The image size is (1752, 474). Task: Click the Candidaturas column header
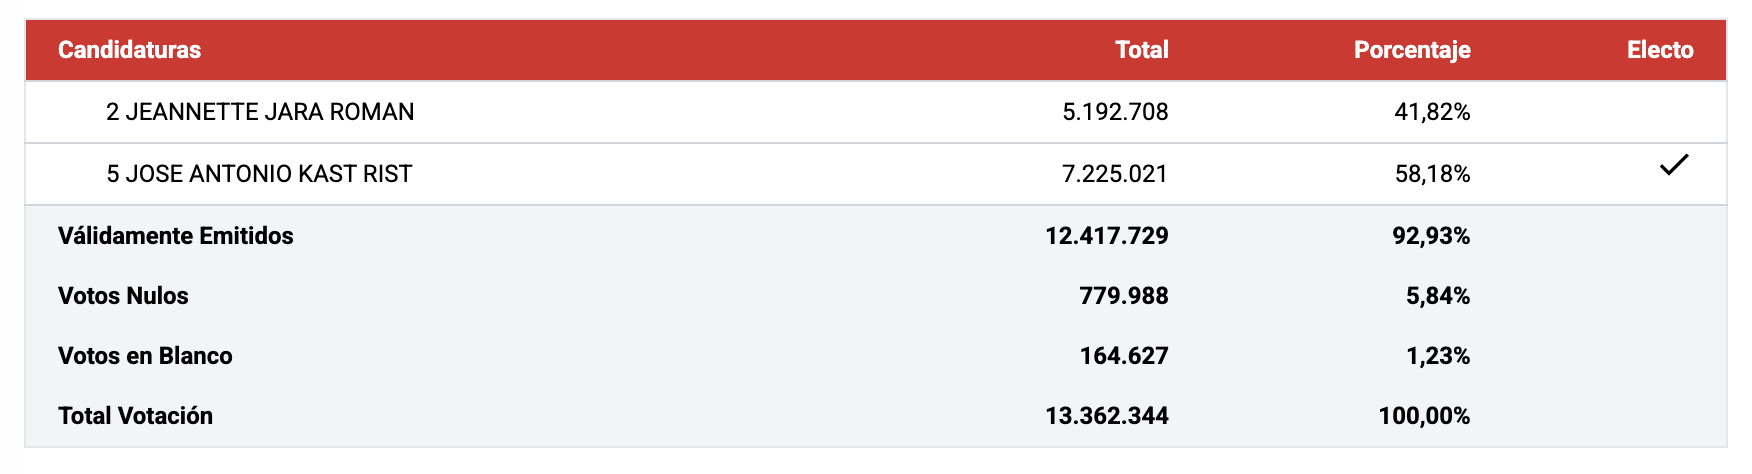(129, 50)
